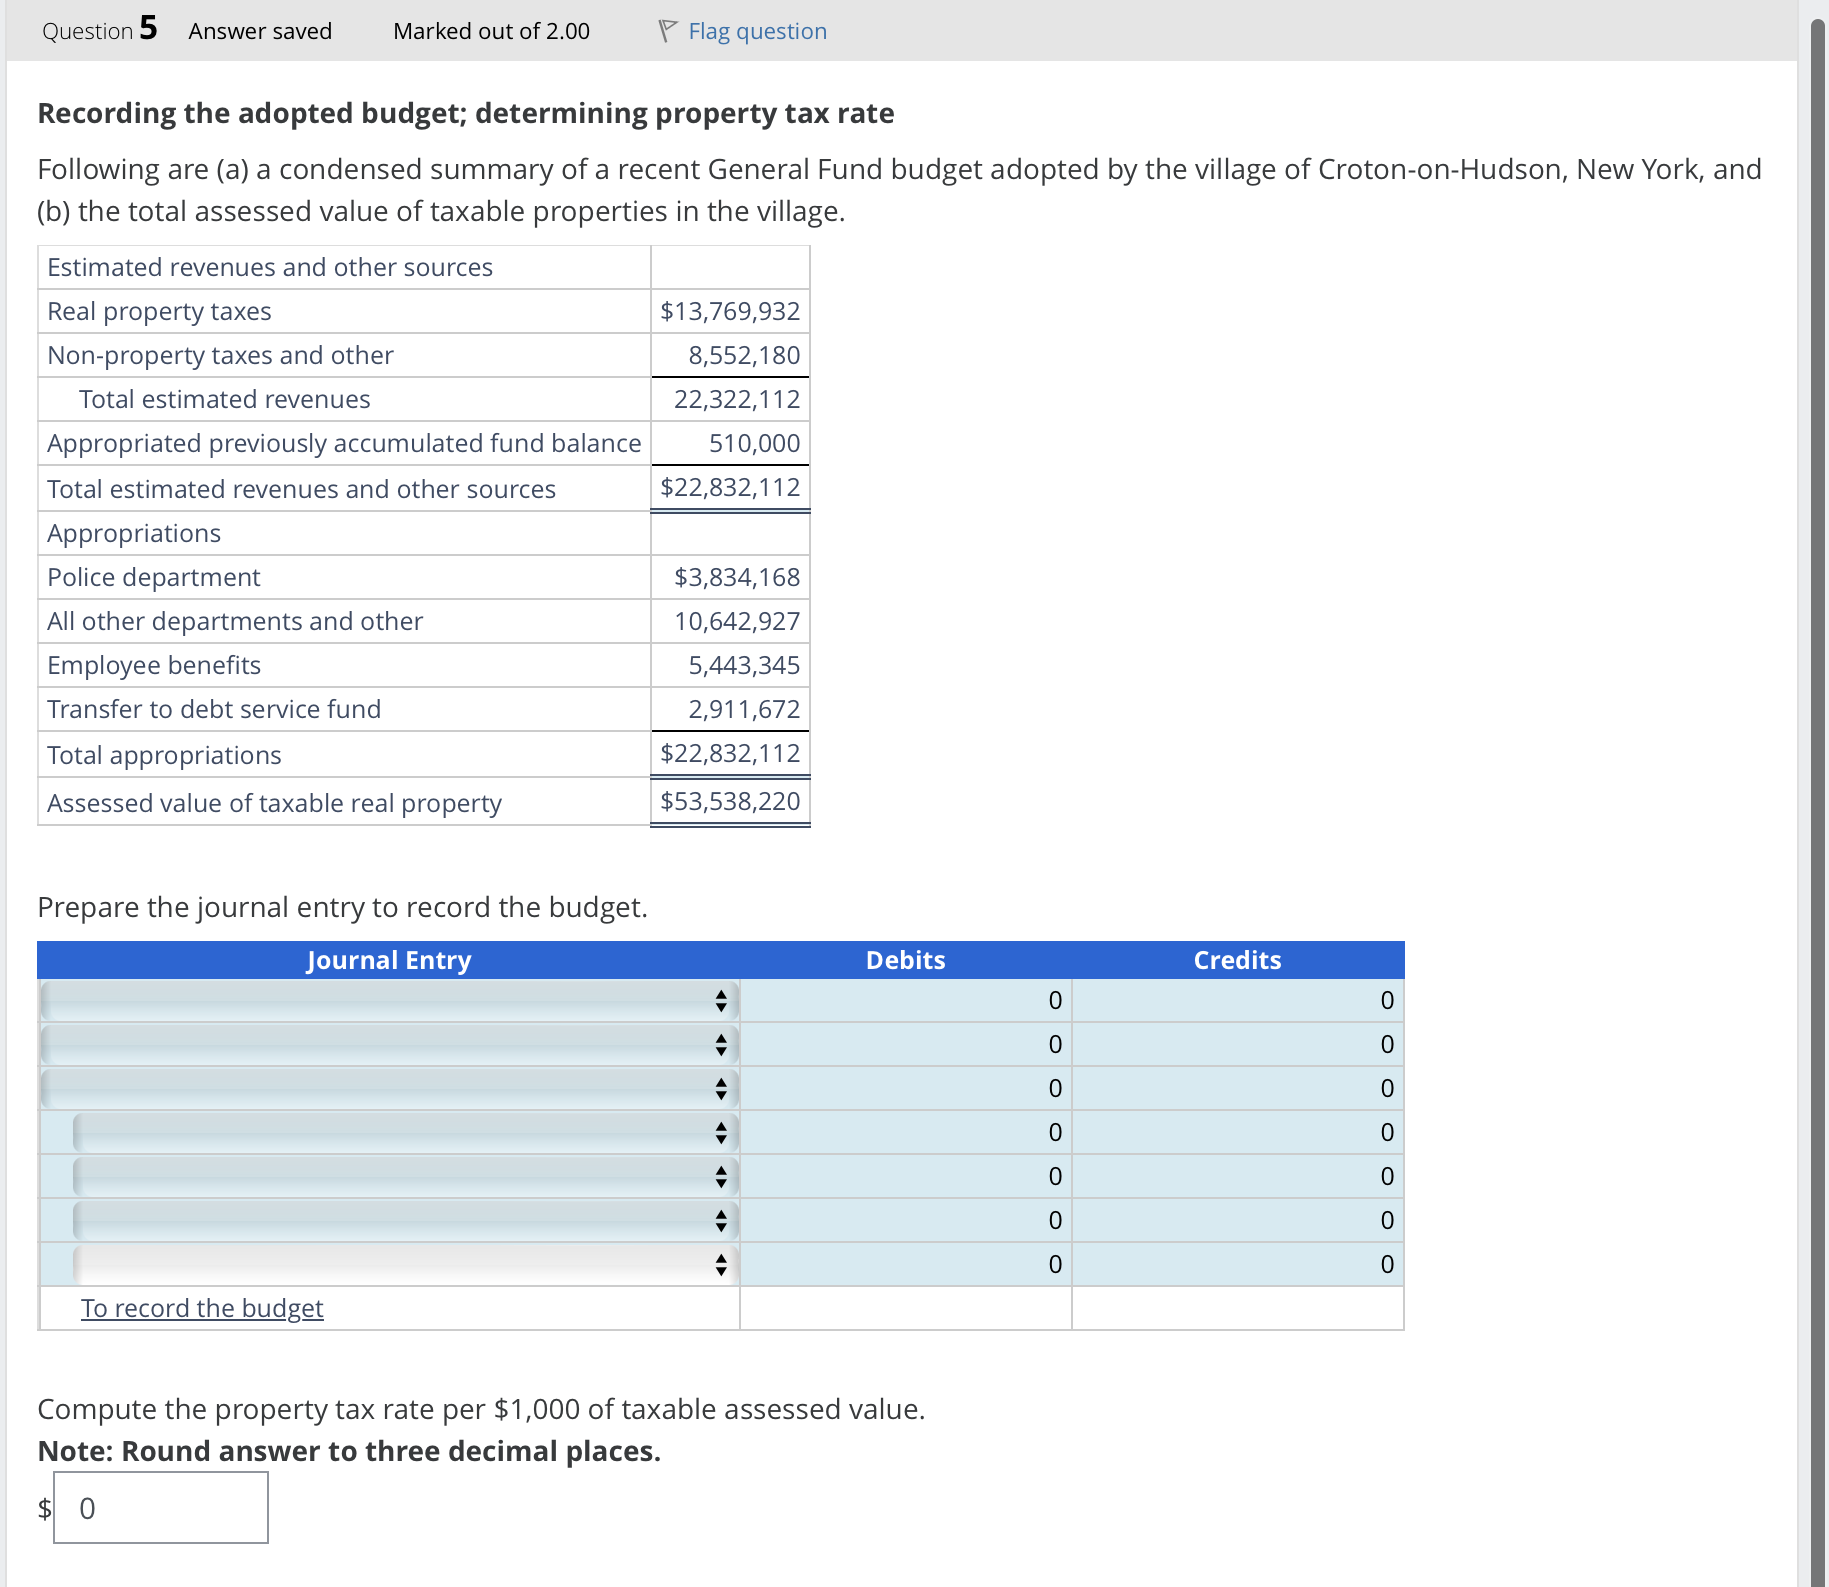This screenshot has width=1829, height=1587.
Task: Click the Debits column header
Action: (x=904, y=960)
